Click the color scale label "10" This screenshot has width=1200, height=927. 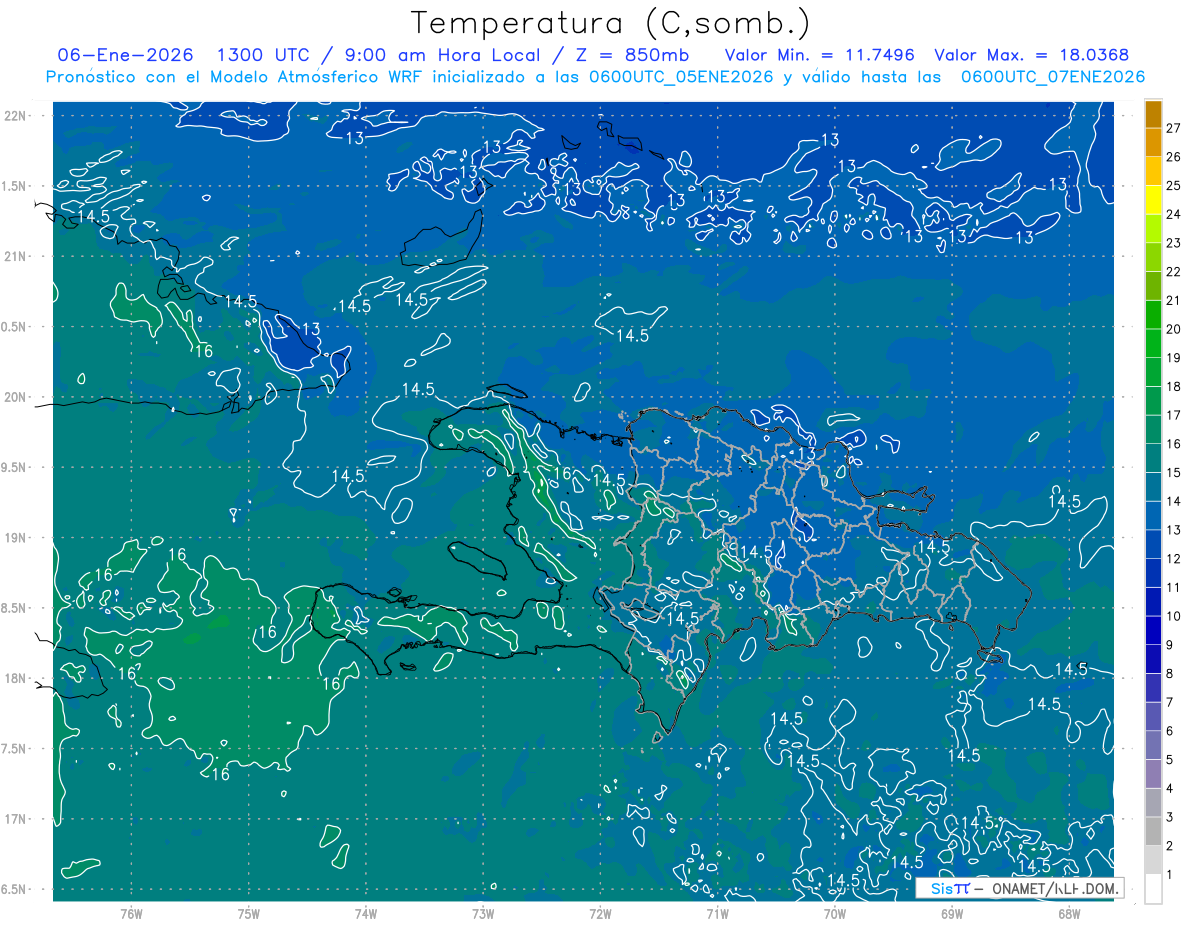[x=1174, y=617]
